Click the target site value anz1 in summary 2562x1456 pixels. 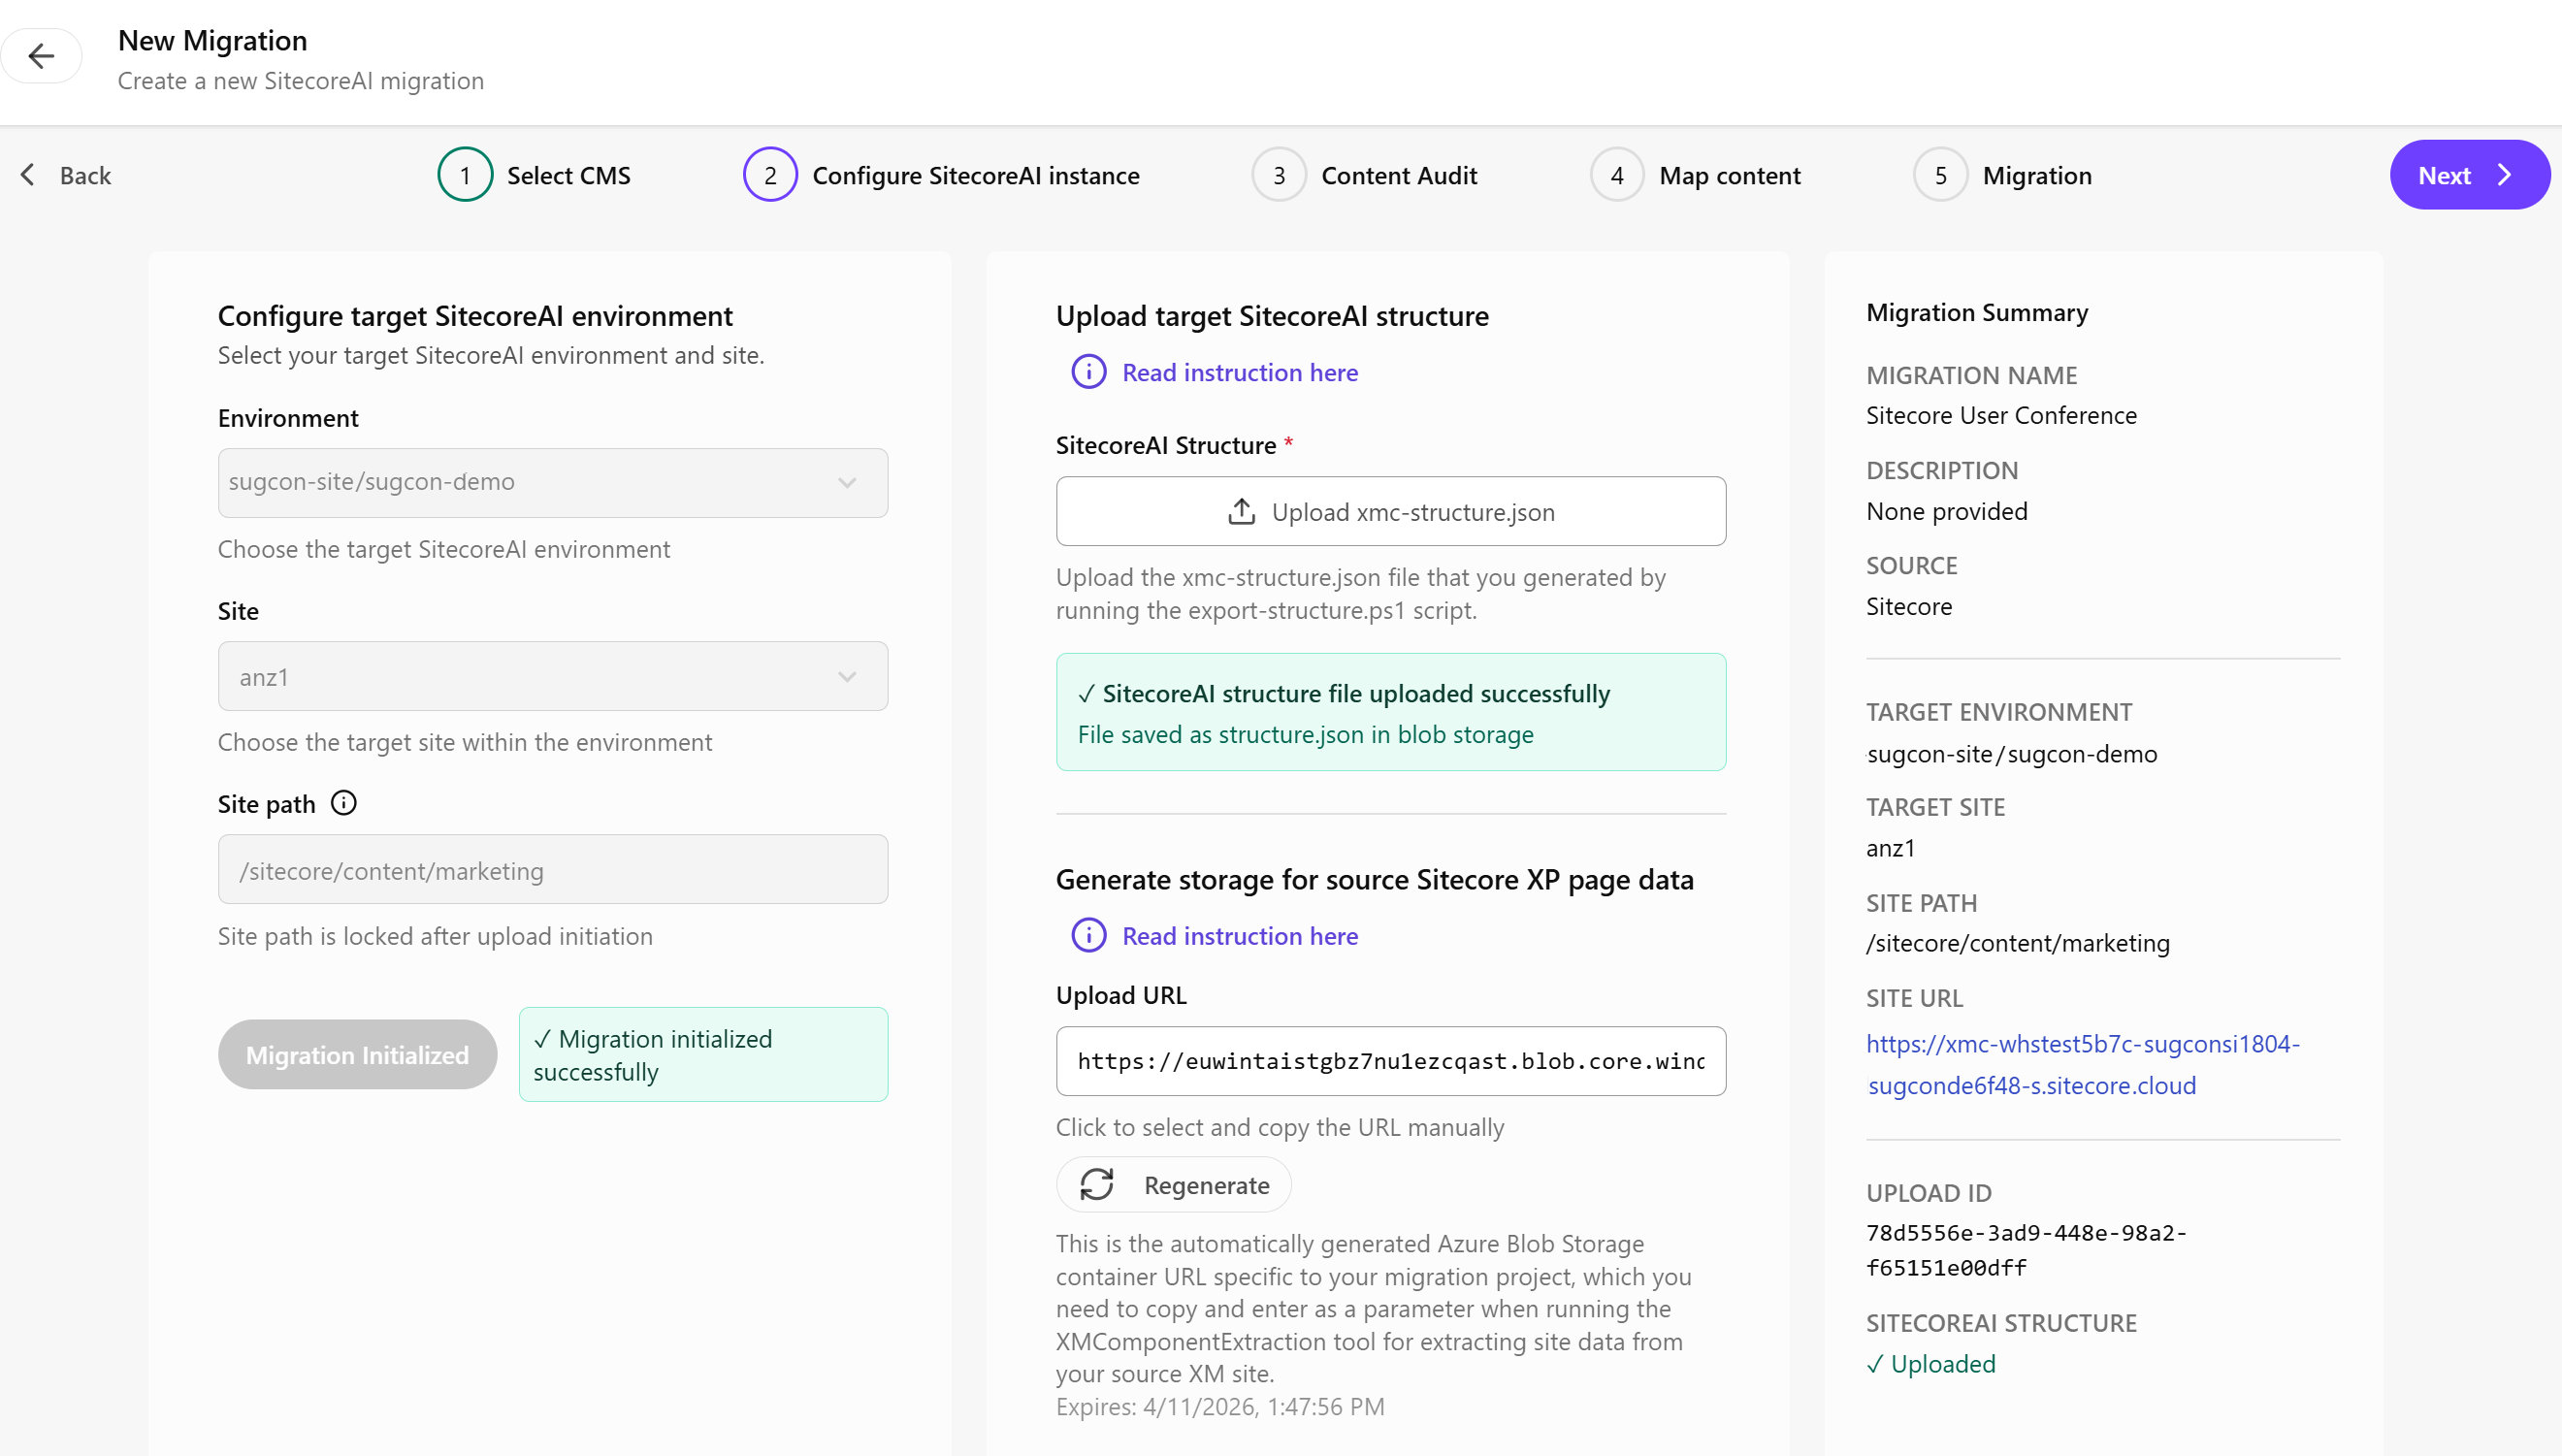click(x=1890, y=848)
